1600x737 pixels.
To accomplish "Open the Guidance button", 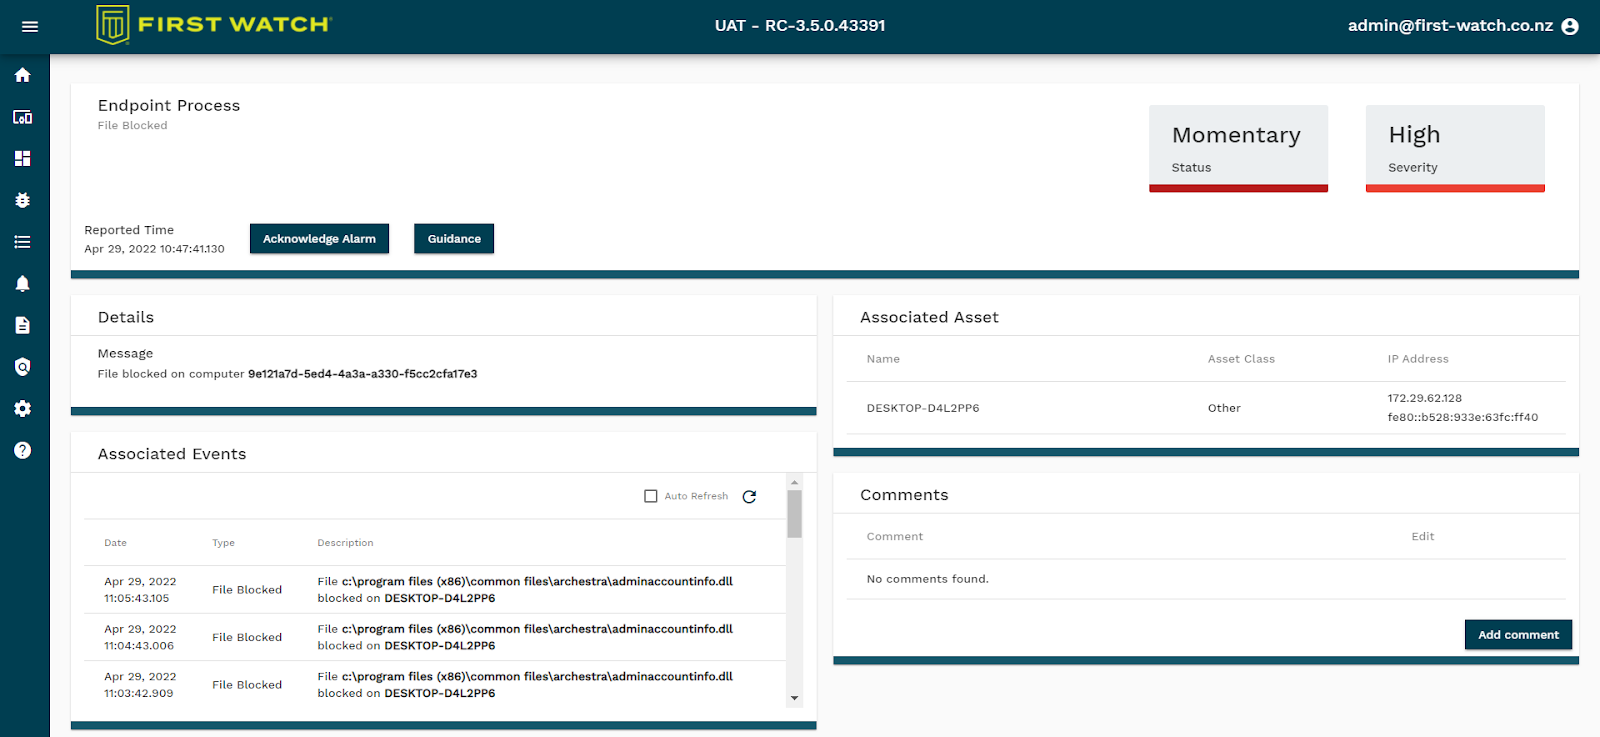I will pyautogui.click(x=454, y=239).
